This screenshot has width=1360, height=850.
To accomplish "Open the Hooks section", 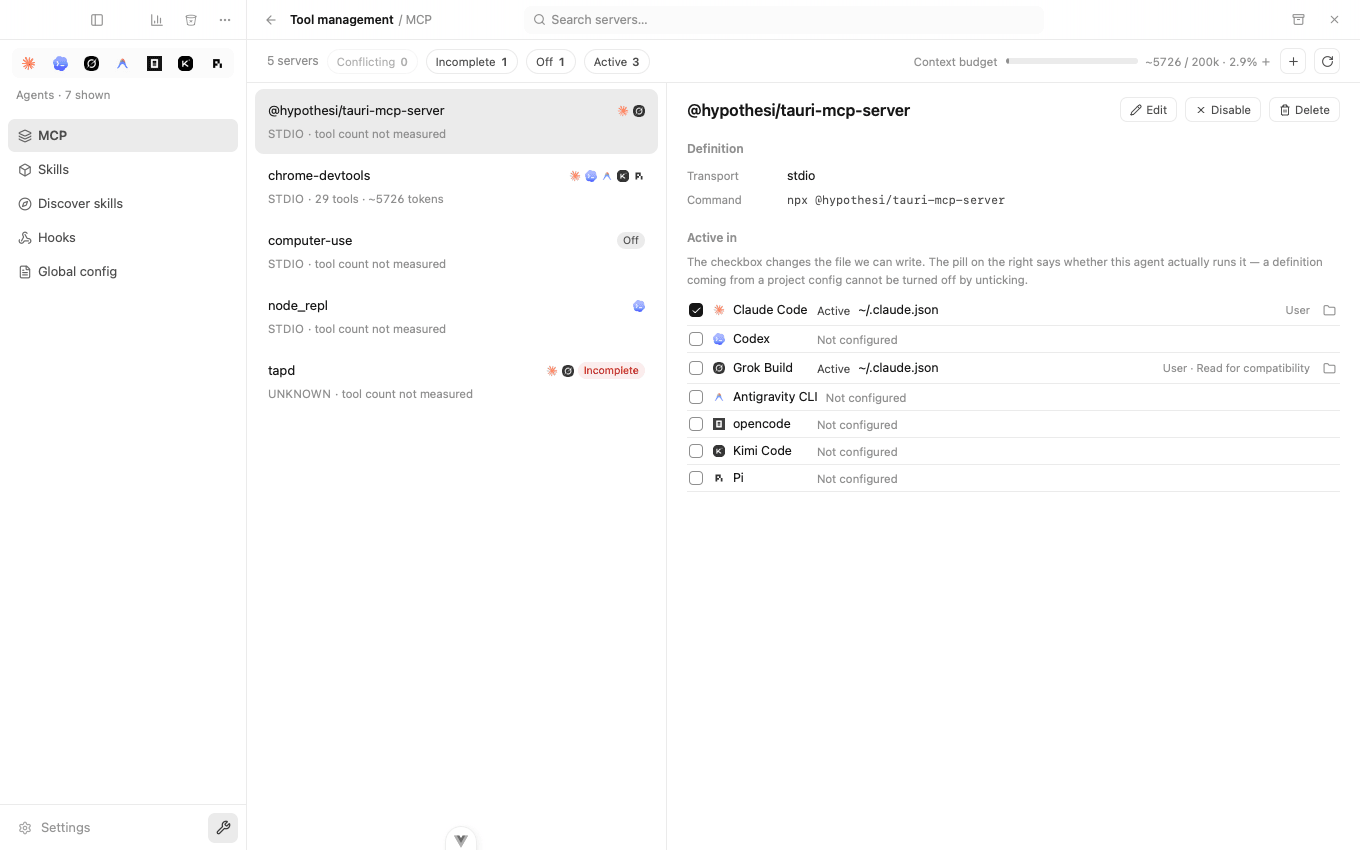I will (x=123, y=238).
